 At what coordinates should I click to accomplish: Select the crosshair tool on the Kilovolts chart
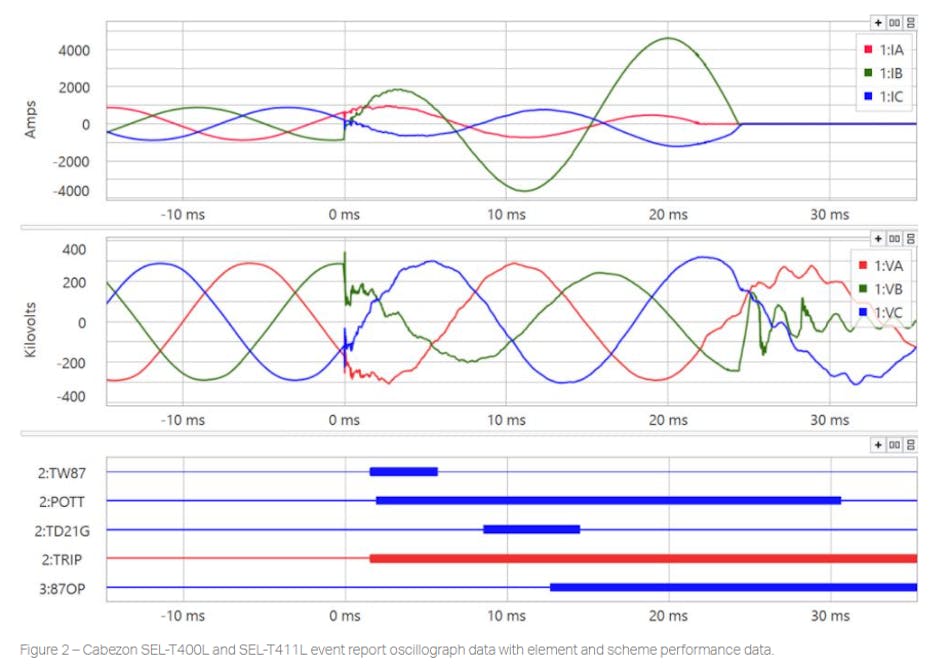[878, 238]
